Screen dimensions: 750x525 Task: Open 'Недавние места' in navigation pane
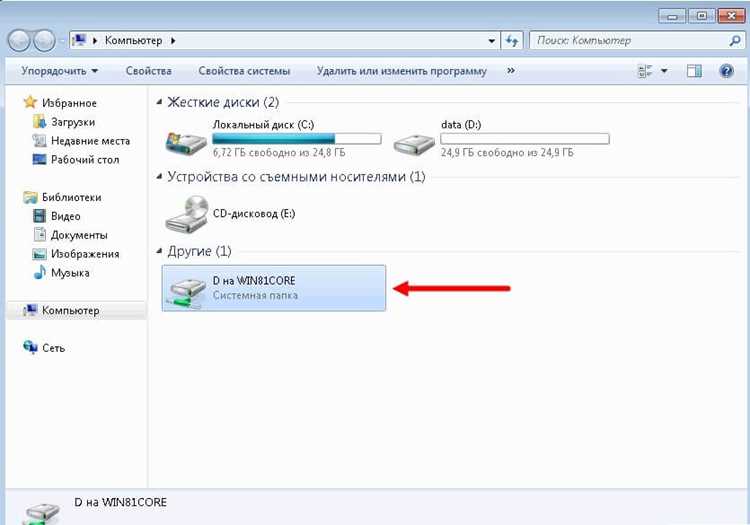tap(90, 141)
